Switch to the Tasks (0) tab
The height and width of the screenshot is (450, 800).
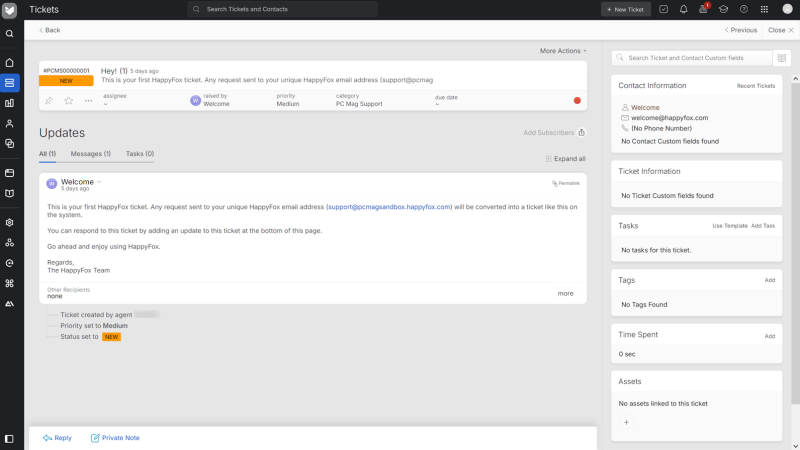tap(139, 154)
